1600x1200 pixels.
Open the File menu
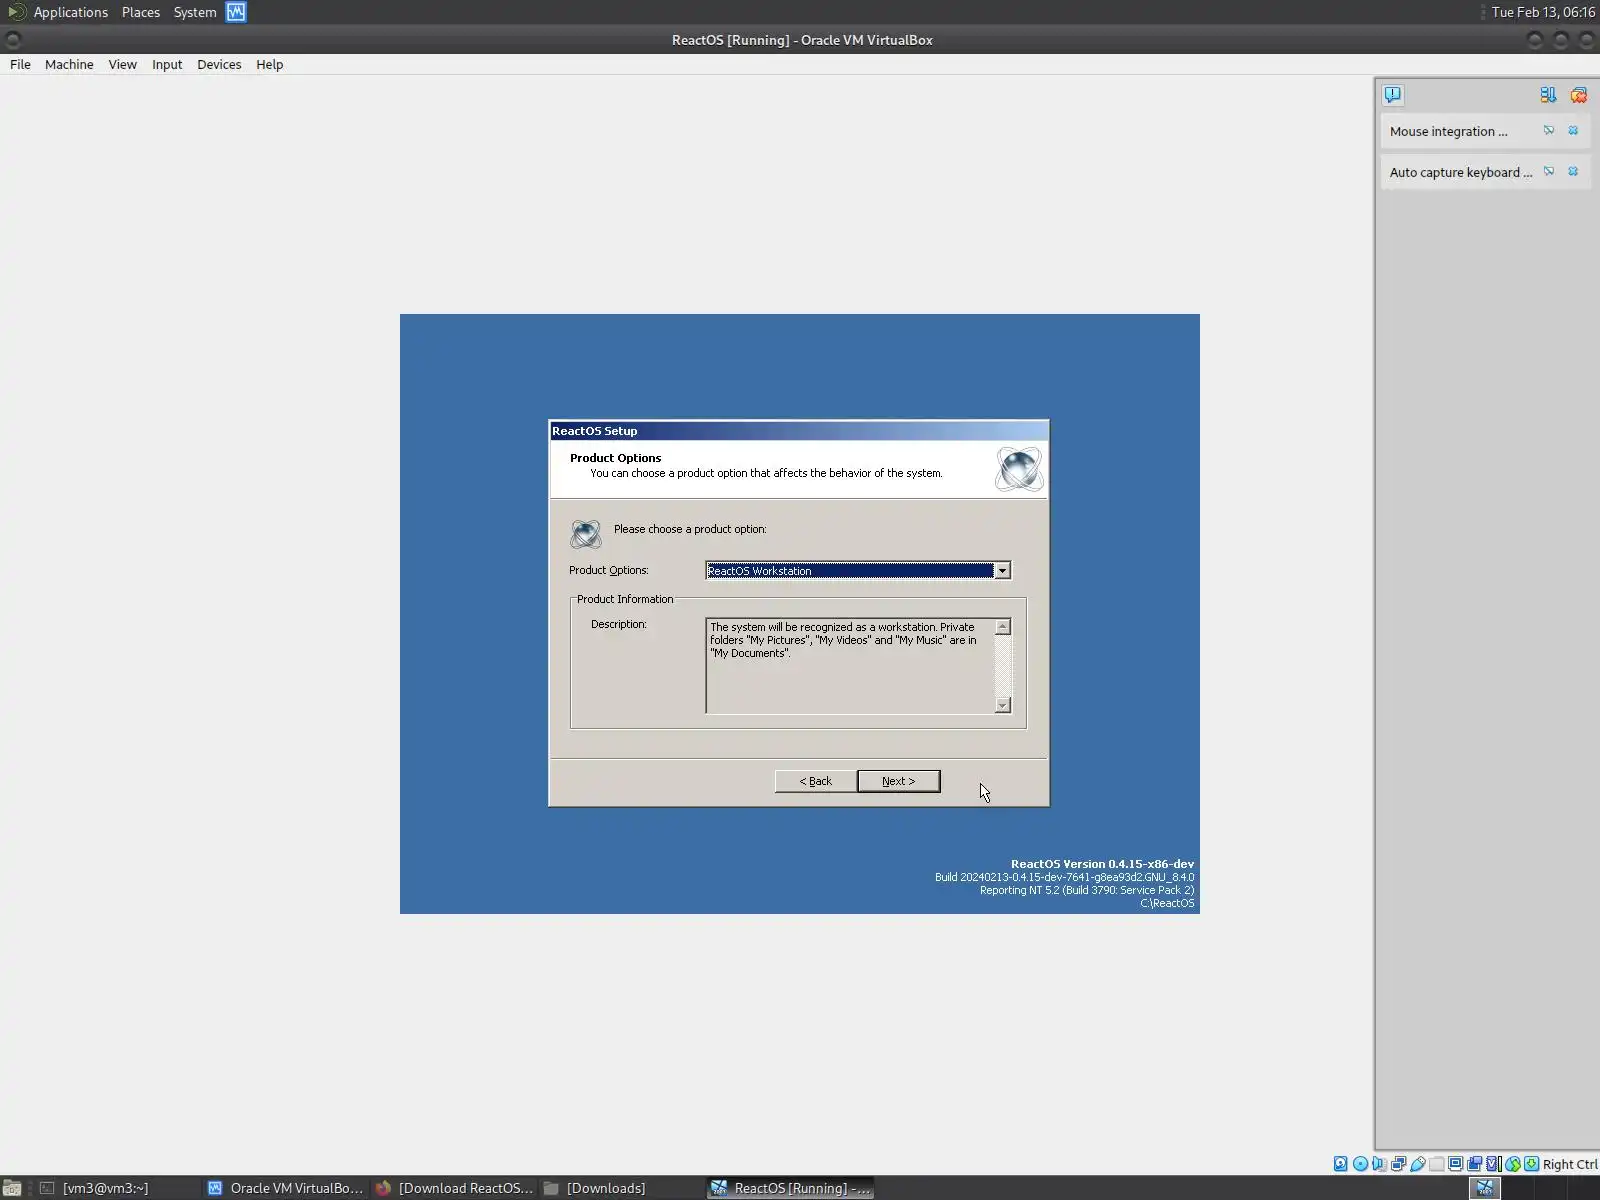pos(20,64)
